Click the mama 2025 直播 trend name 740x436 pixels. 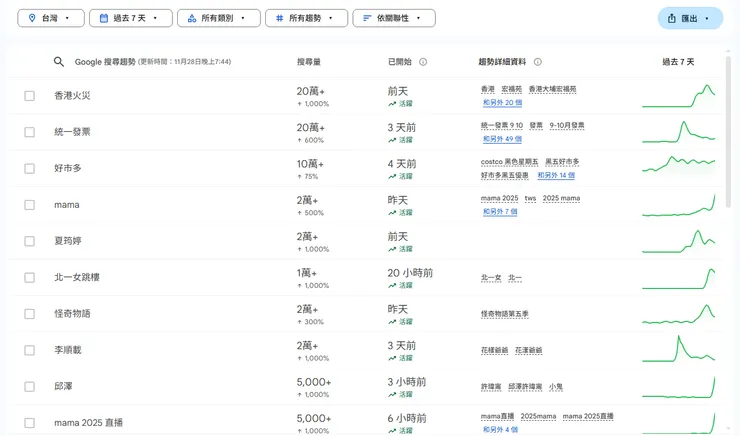[x=88, y=423]
